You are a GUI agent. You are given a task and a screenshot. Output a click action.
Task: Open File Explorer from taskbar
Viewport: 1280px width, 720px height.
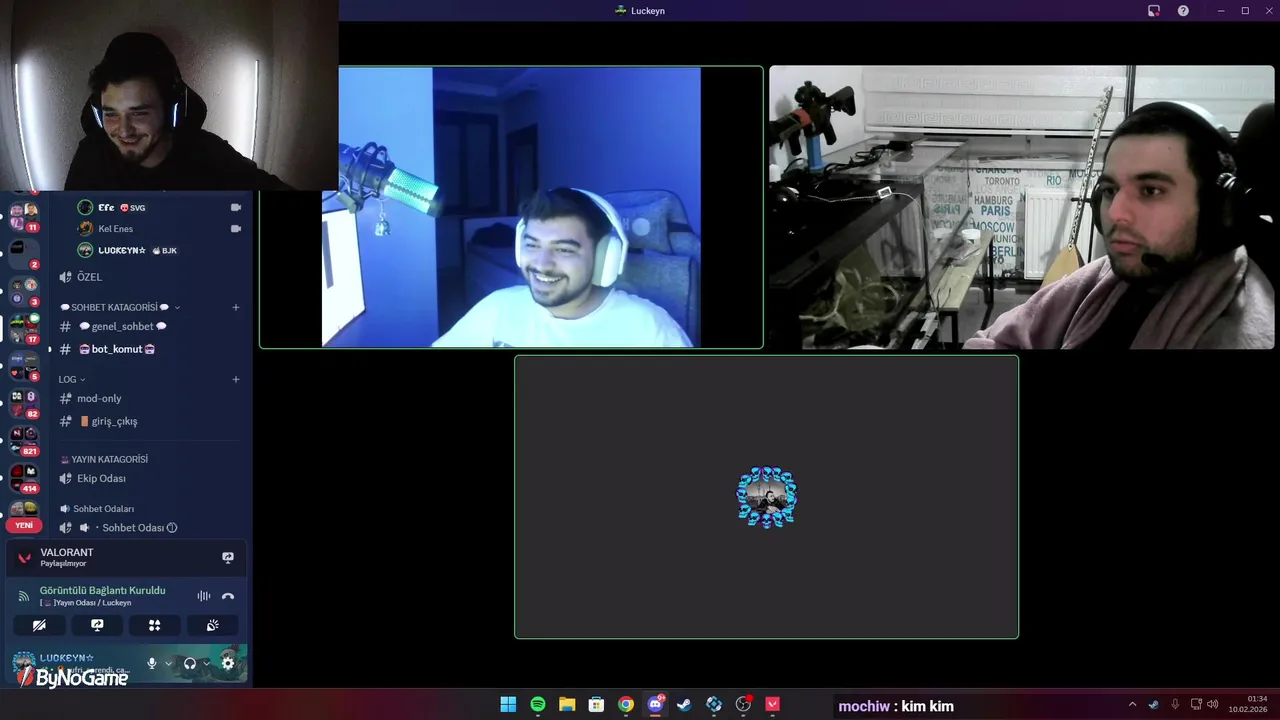[x=567, y=704]
